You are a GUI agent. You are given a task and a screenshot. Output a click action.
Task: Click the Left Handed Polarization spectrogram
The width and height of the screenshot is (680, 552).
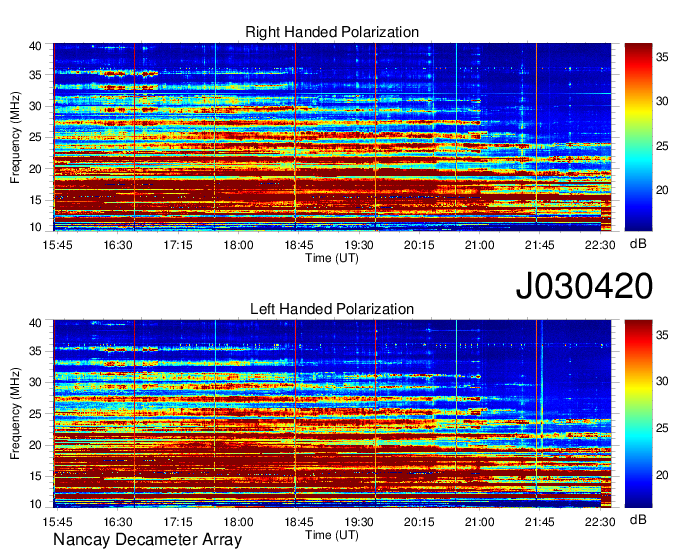(x=332, y=414)
